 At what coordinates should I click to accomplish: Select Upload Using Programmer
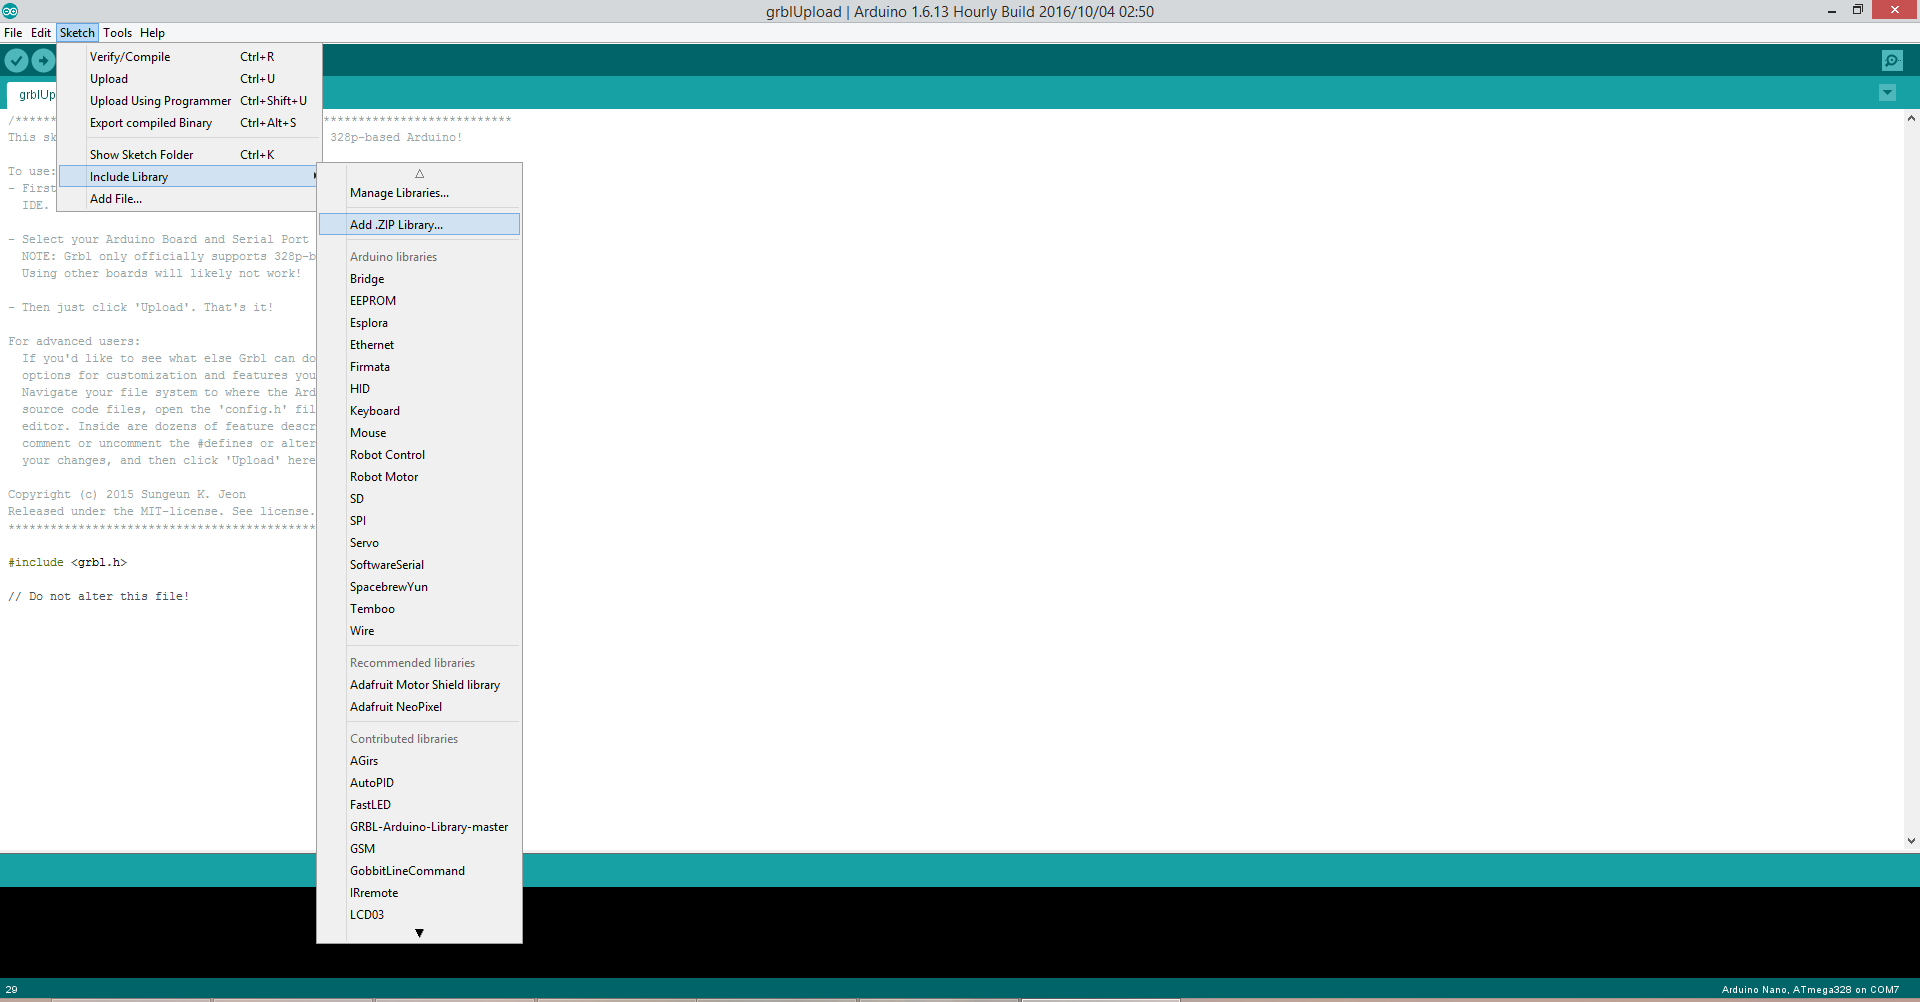point(190,101)
